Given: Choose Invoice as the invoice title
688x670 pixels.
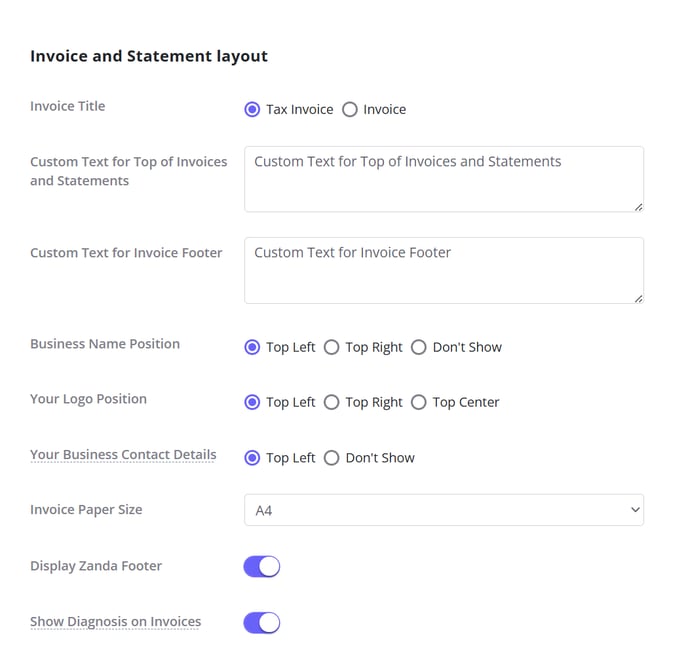Looking at the screenshot, I should point(350,109).
